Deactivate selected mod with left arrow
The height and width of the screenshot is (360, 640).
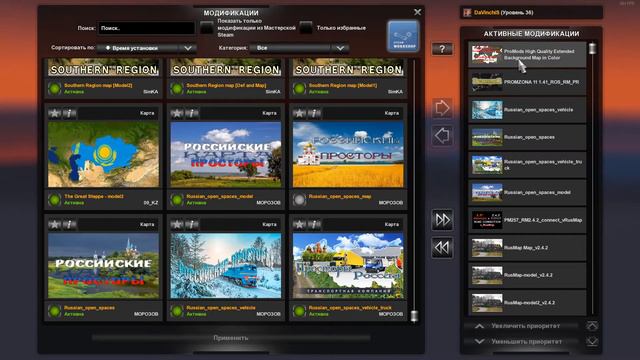[x=442, y=136]
